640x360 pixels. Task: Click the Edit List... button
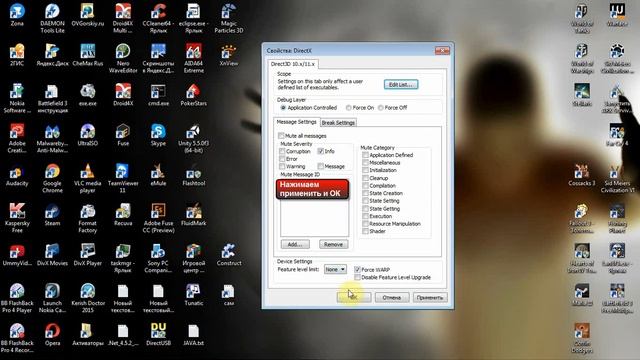tap(401, 84)
